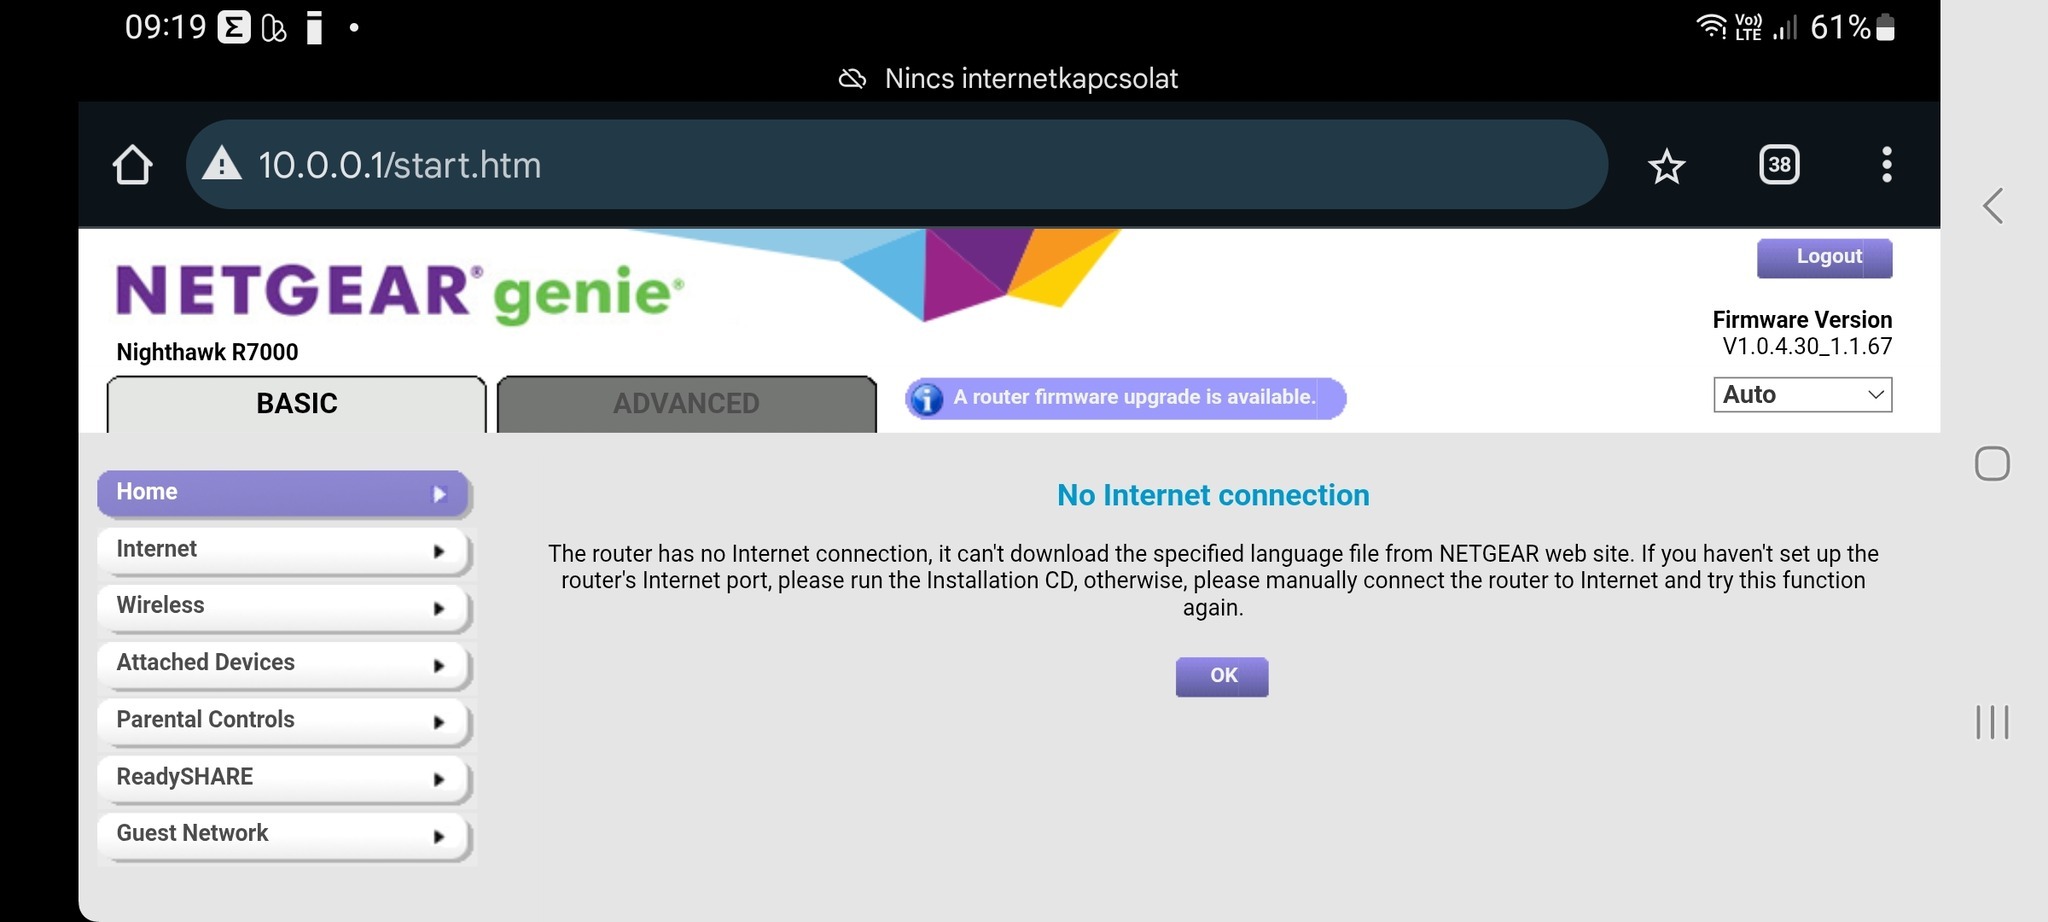Tap the 09:19 clock in status bar
This screenshot has height=922, width=2048.
tap(165, 27)
